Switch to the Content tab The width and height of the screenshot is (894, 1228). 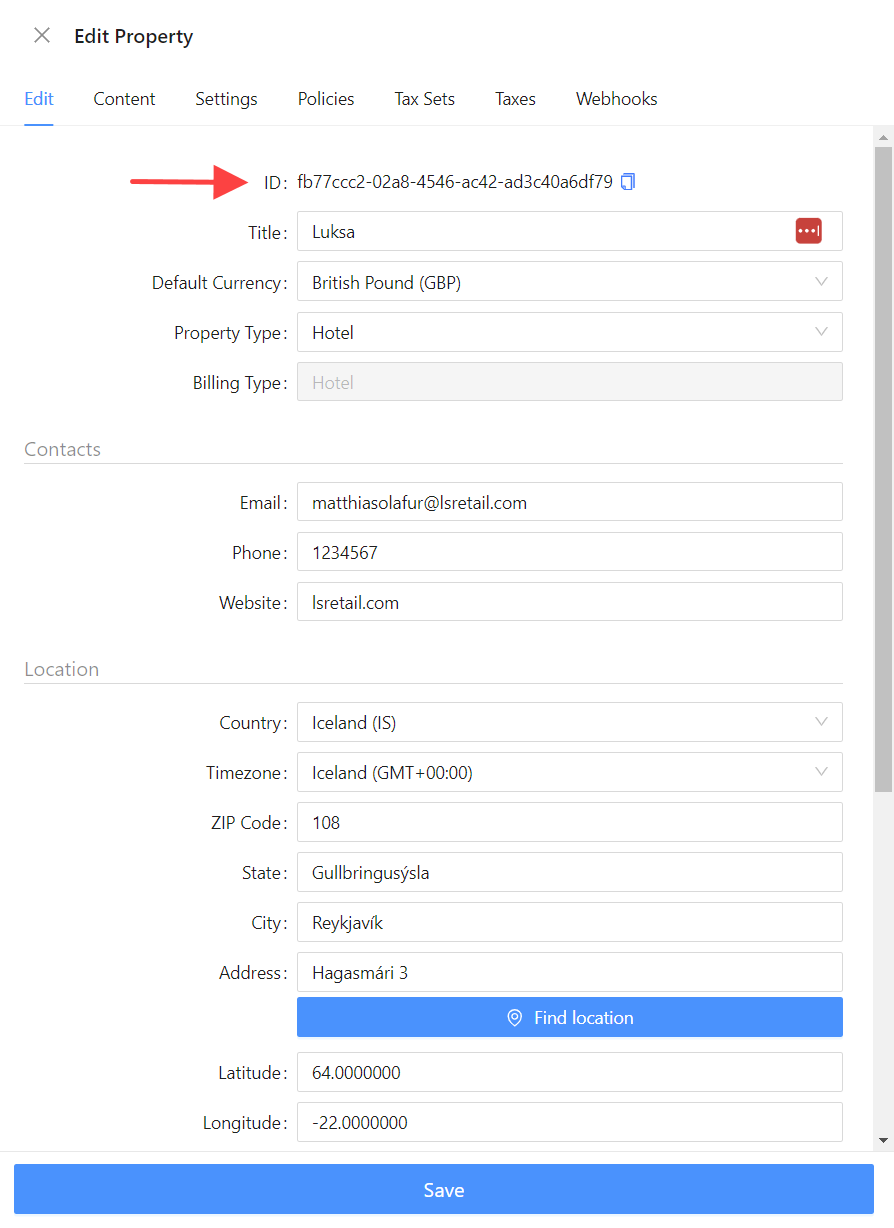point(124,99)
